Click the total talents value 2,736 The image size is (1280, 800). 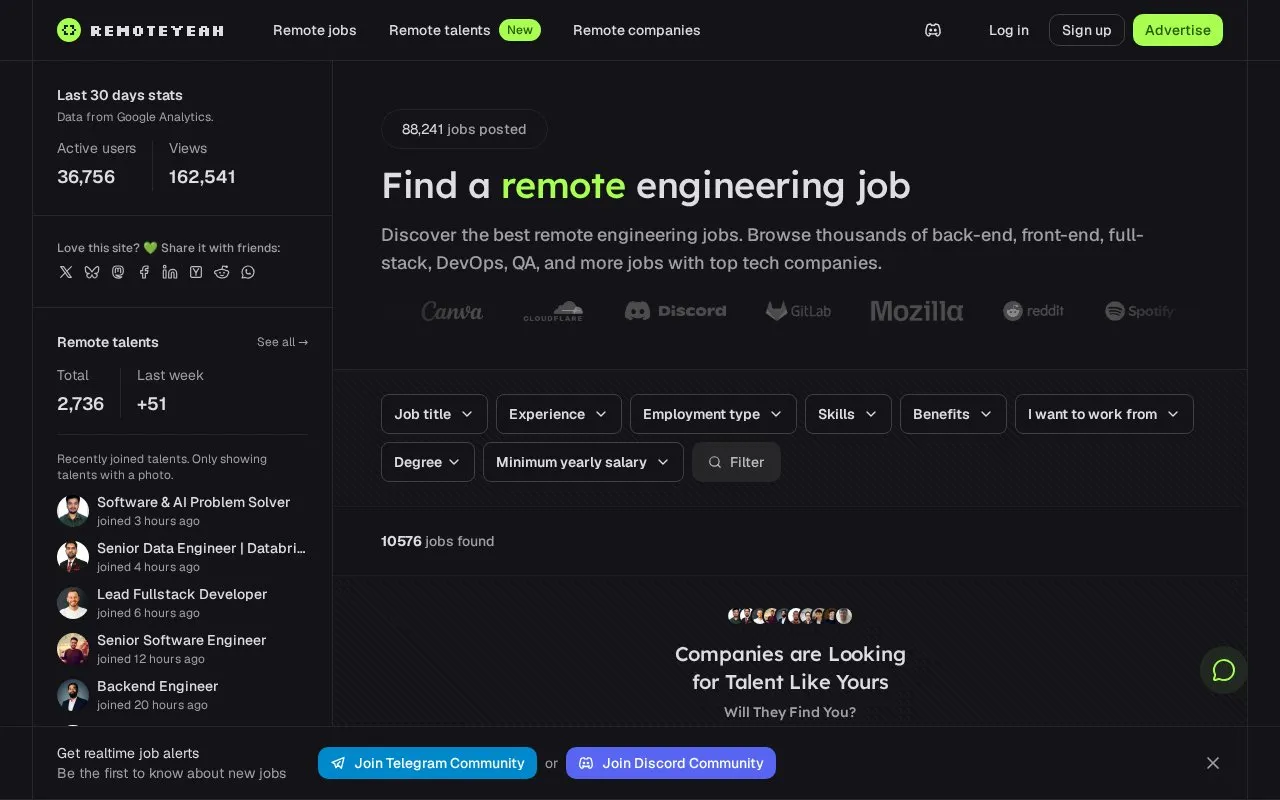80,404
